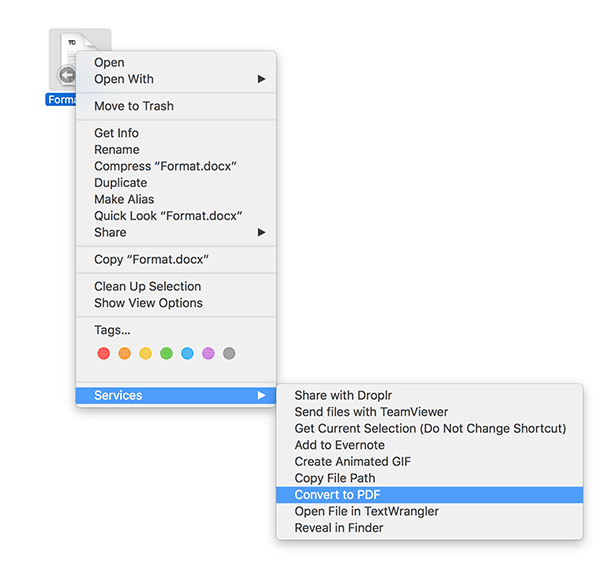Select the Format file name label
Viewport: 600px width, 566px height.
pos(61,100)
